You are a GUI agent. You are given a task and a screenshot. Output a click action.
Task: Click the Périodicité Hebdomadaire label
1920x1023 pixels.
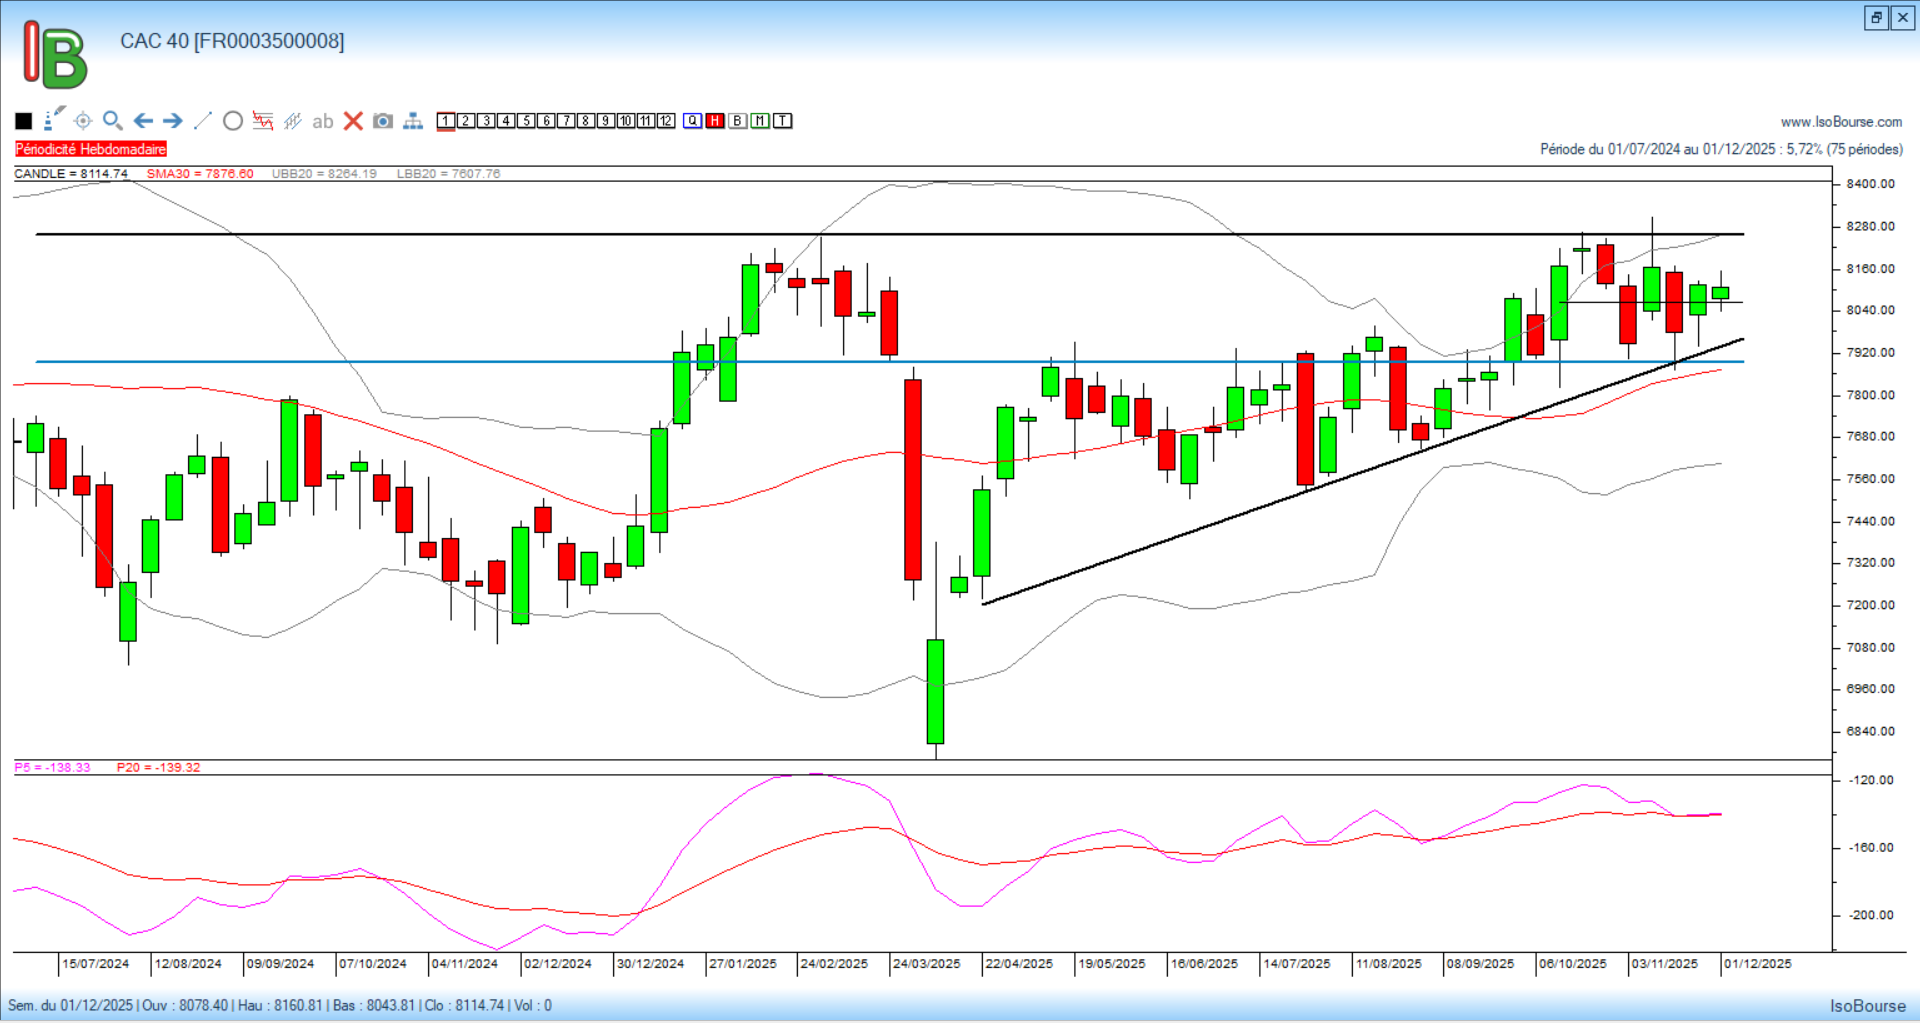[x=91, y=149]
